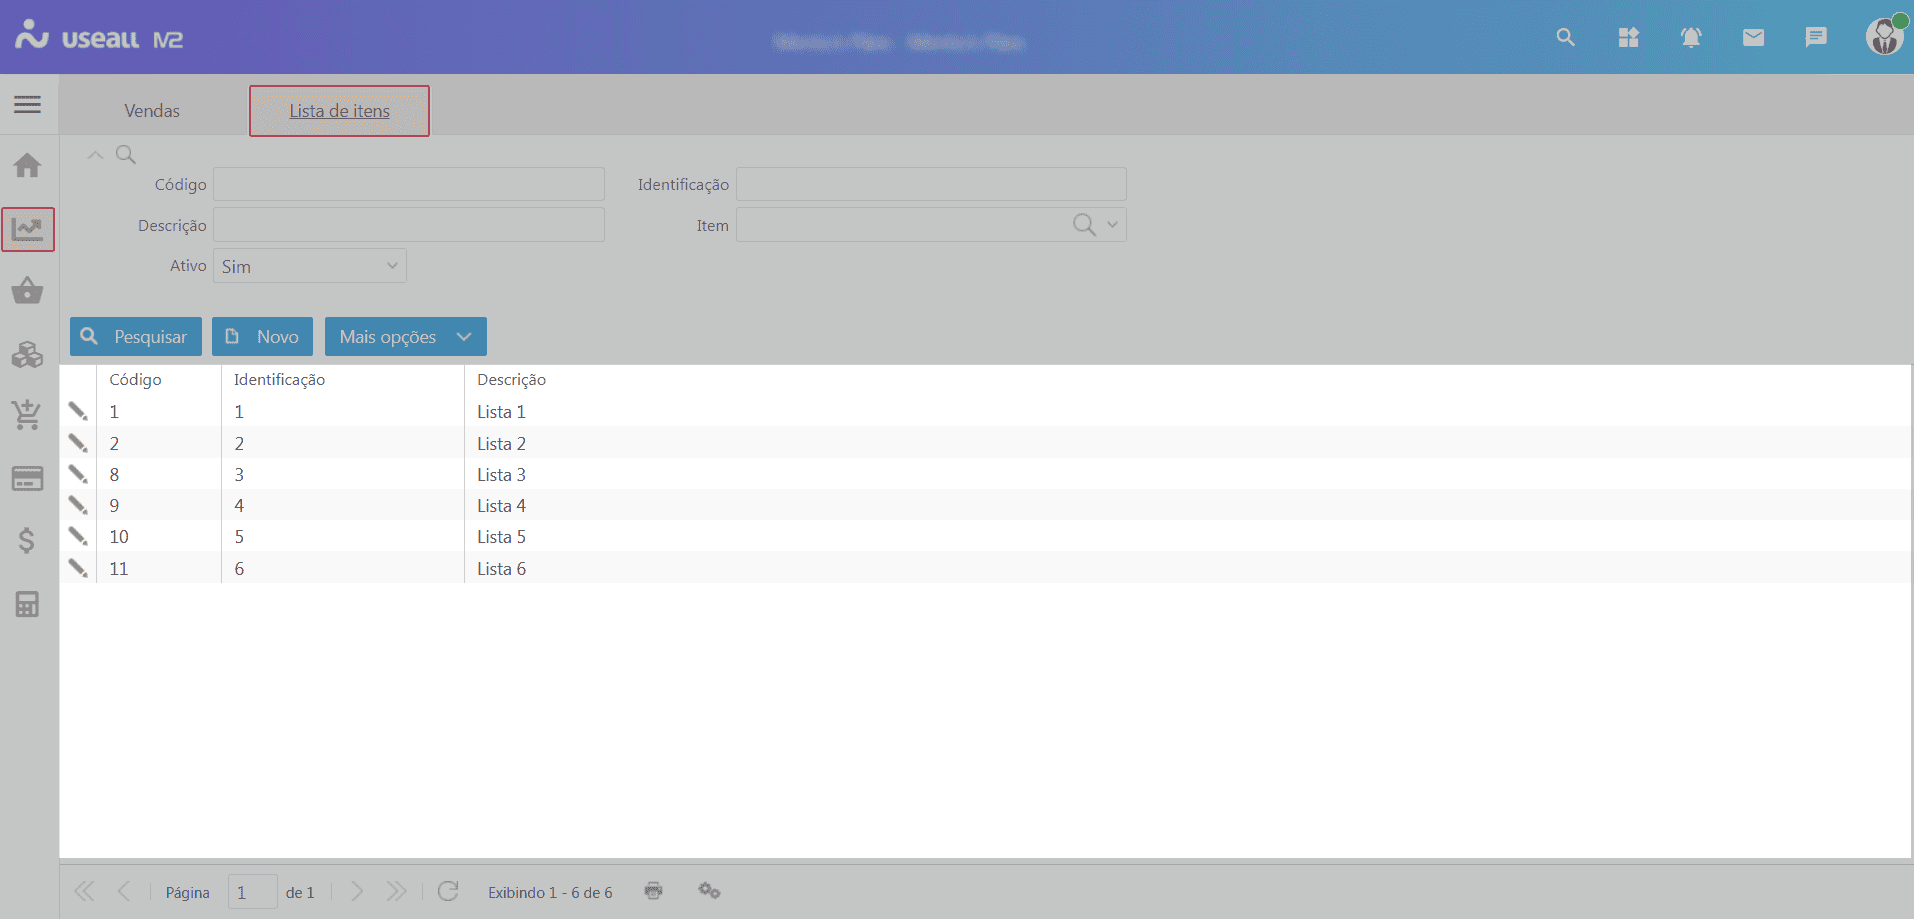Select the Lista de itens tab
Viewport: 1914px width, 919px height.
coord(339,111)
